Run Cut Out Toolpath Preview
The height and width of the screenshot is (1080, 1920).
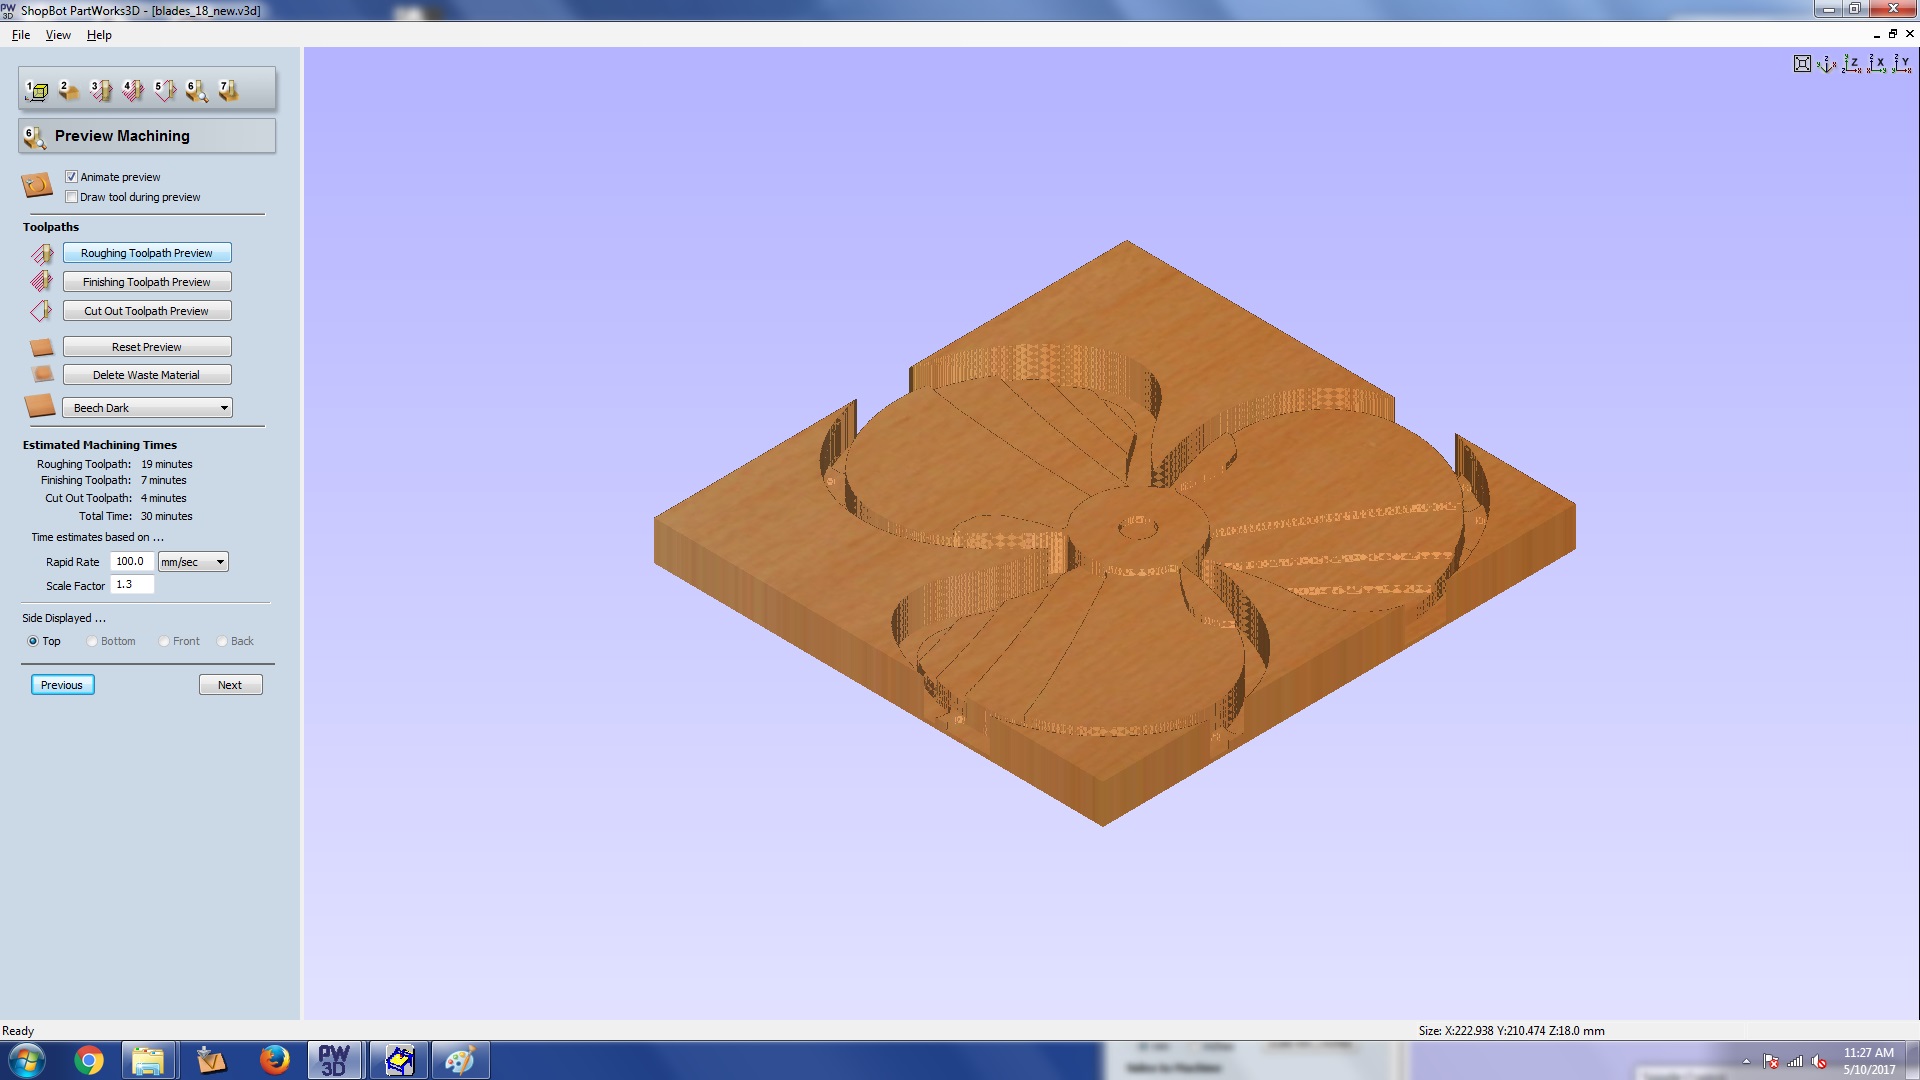(x=147, y=311)
